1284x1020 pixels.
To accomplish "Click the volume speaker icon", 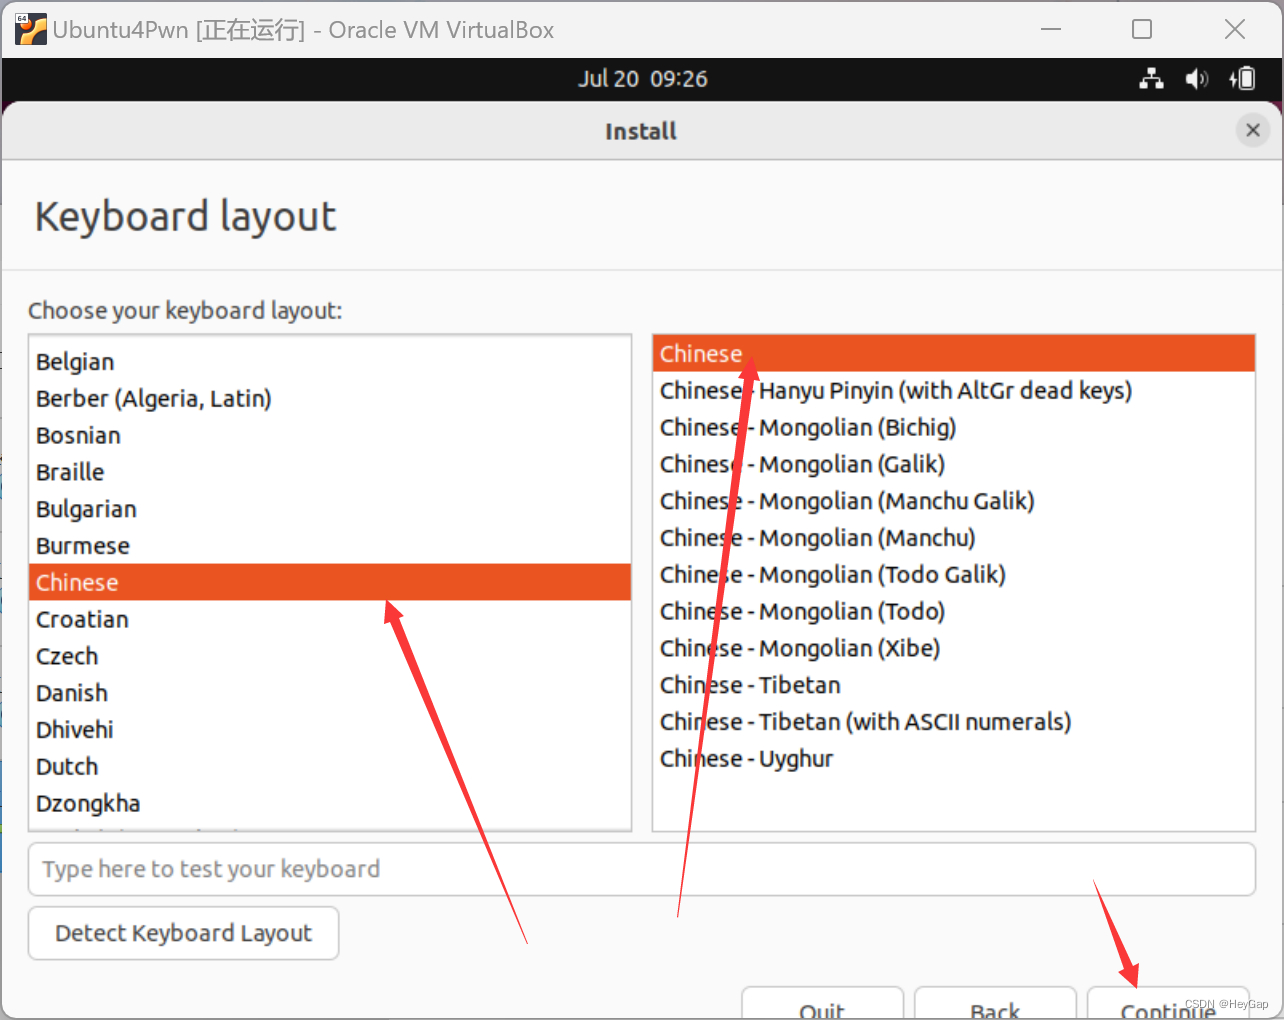I will click(x=1196, y=79).
